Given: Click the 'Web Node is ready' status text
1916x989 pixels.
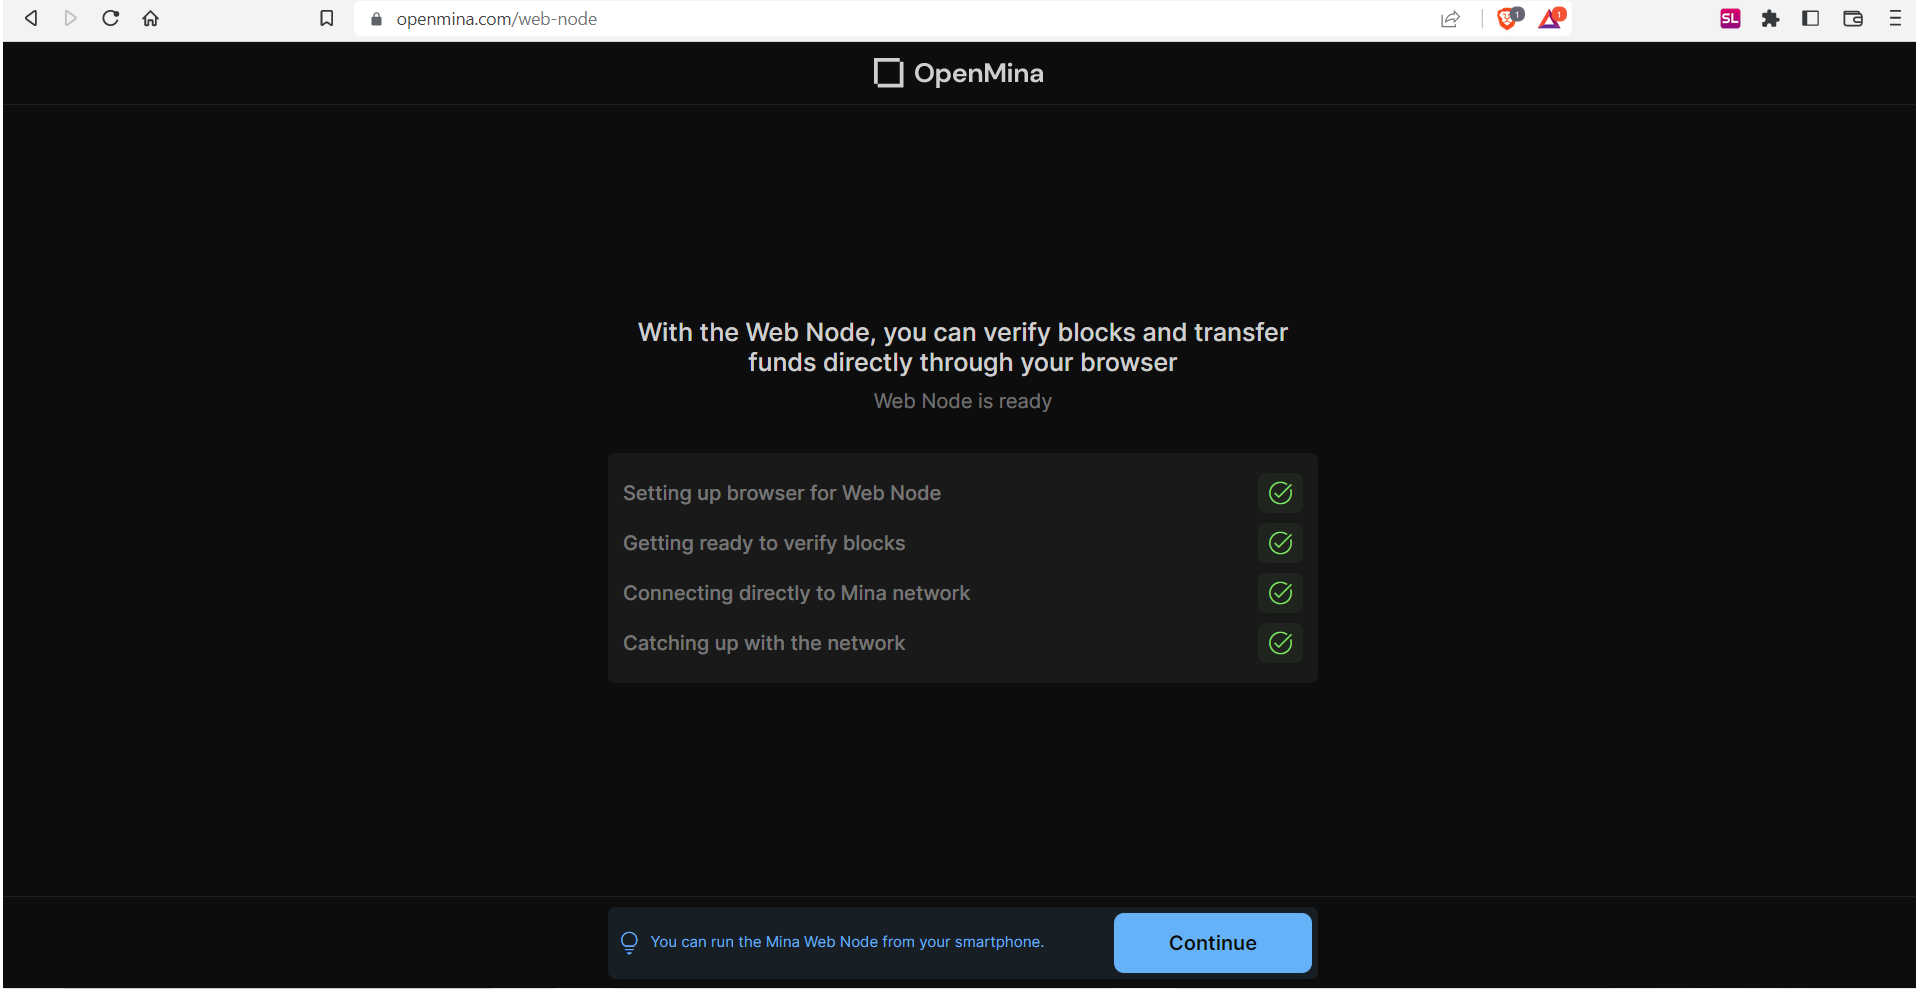Looking at the screenshot, I should click(962, 401).
